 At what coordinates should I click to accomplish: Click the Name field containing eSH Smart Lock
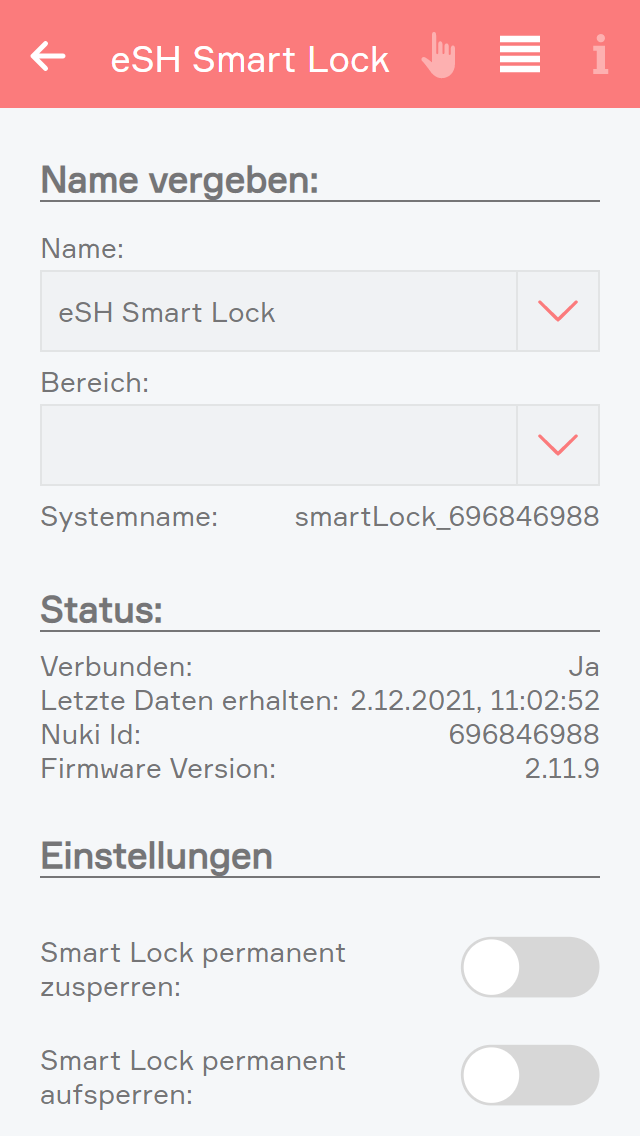[x=278, y=312]
